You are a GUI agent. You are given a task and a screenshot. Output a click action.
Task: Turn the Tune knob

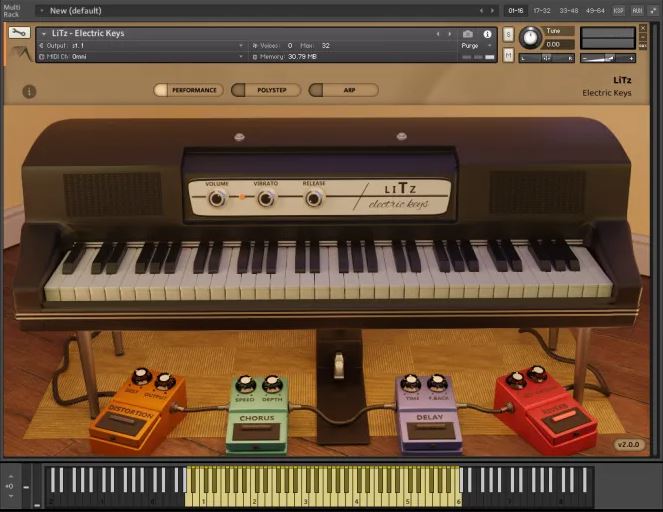[530, 38]
